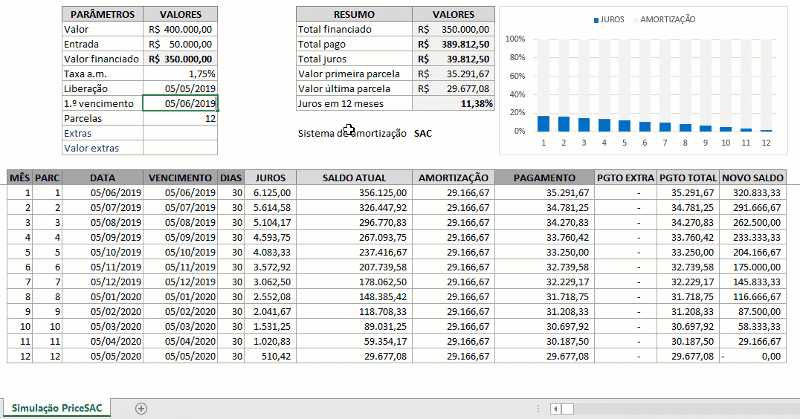Open the Simulação PriceSAC sheet tab
800x419 pixels.
click(x=58, y=408)
